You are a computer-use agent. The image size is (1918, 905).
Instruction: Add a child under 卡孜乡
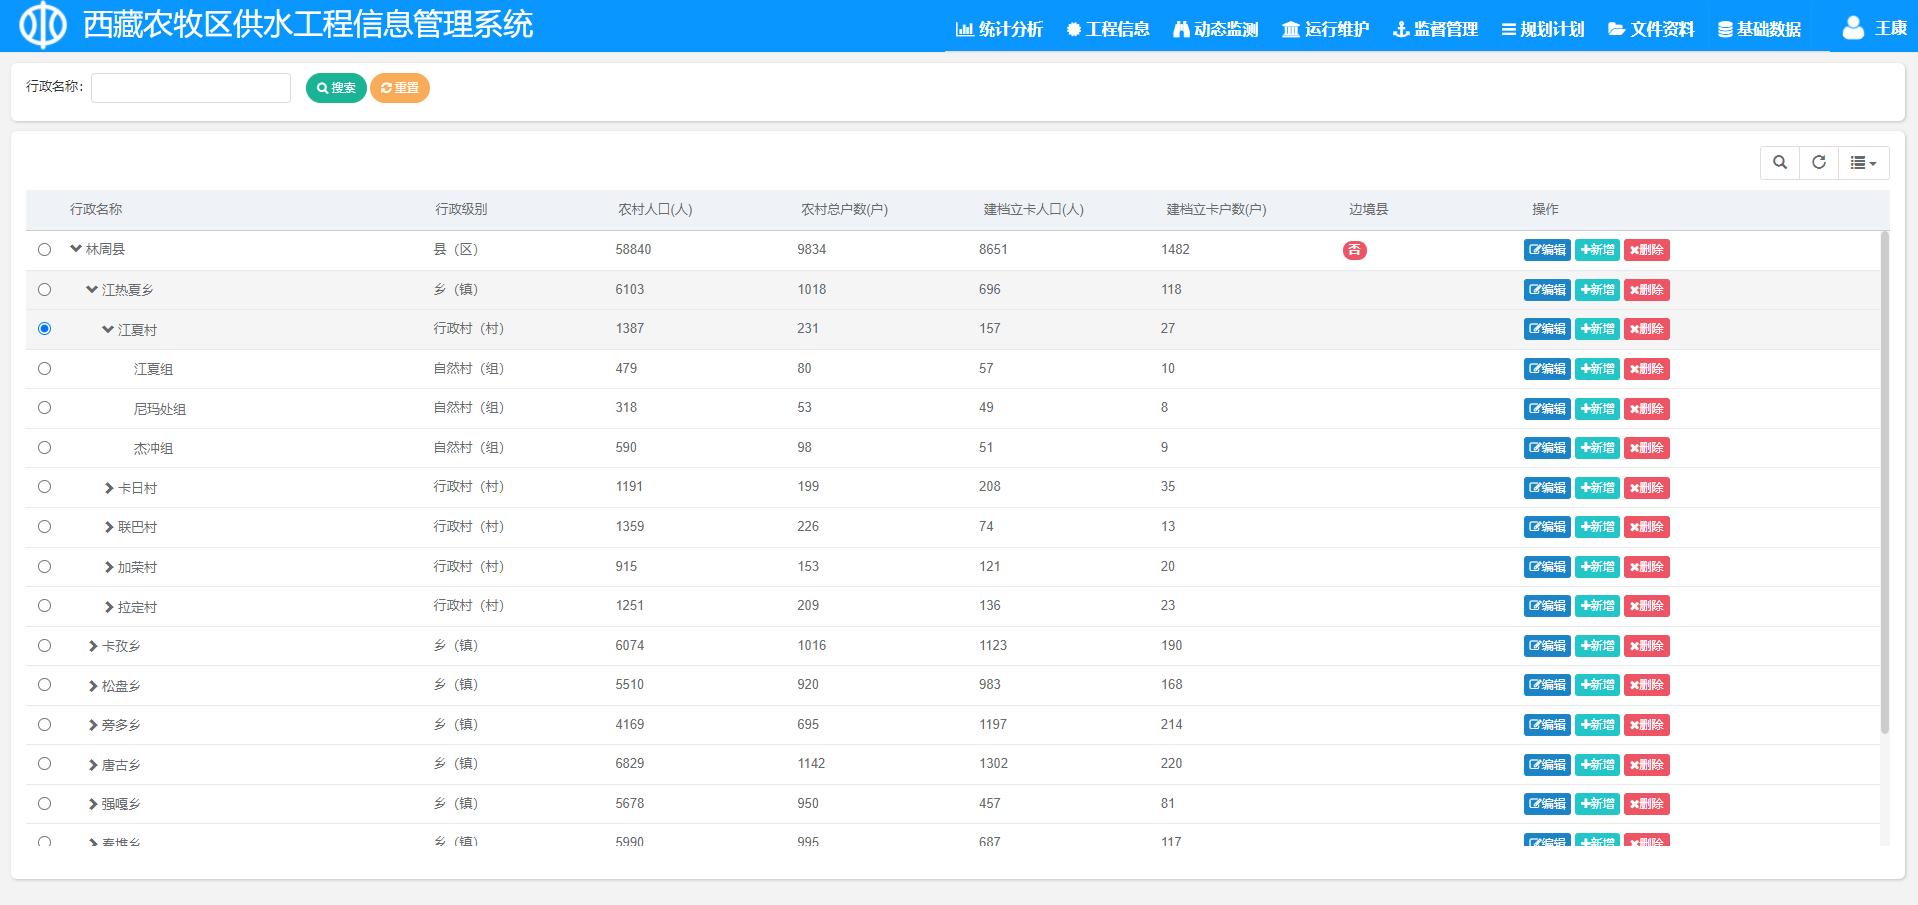(x=1597, y=646)
